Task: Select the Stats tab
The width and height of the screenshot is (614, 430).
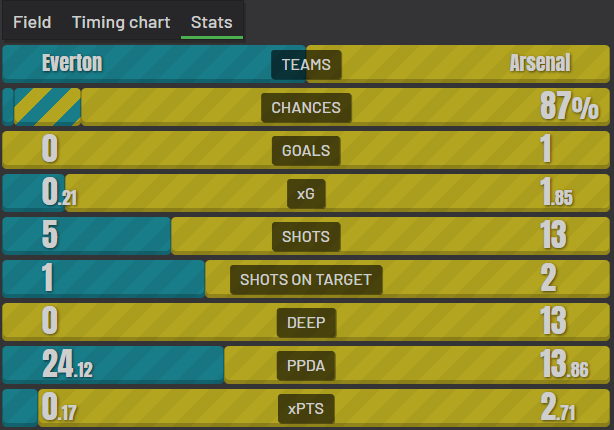Action: (212, 21)
